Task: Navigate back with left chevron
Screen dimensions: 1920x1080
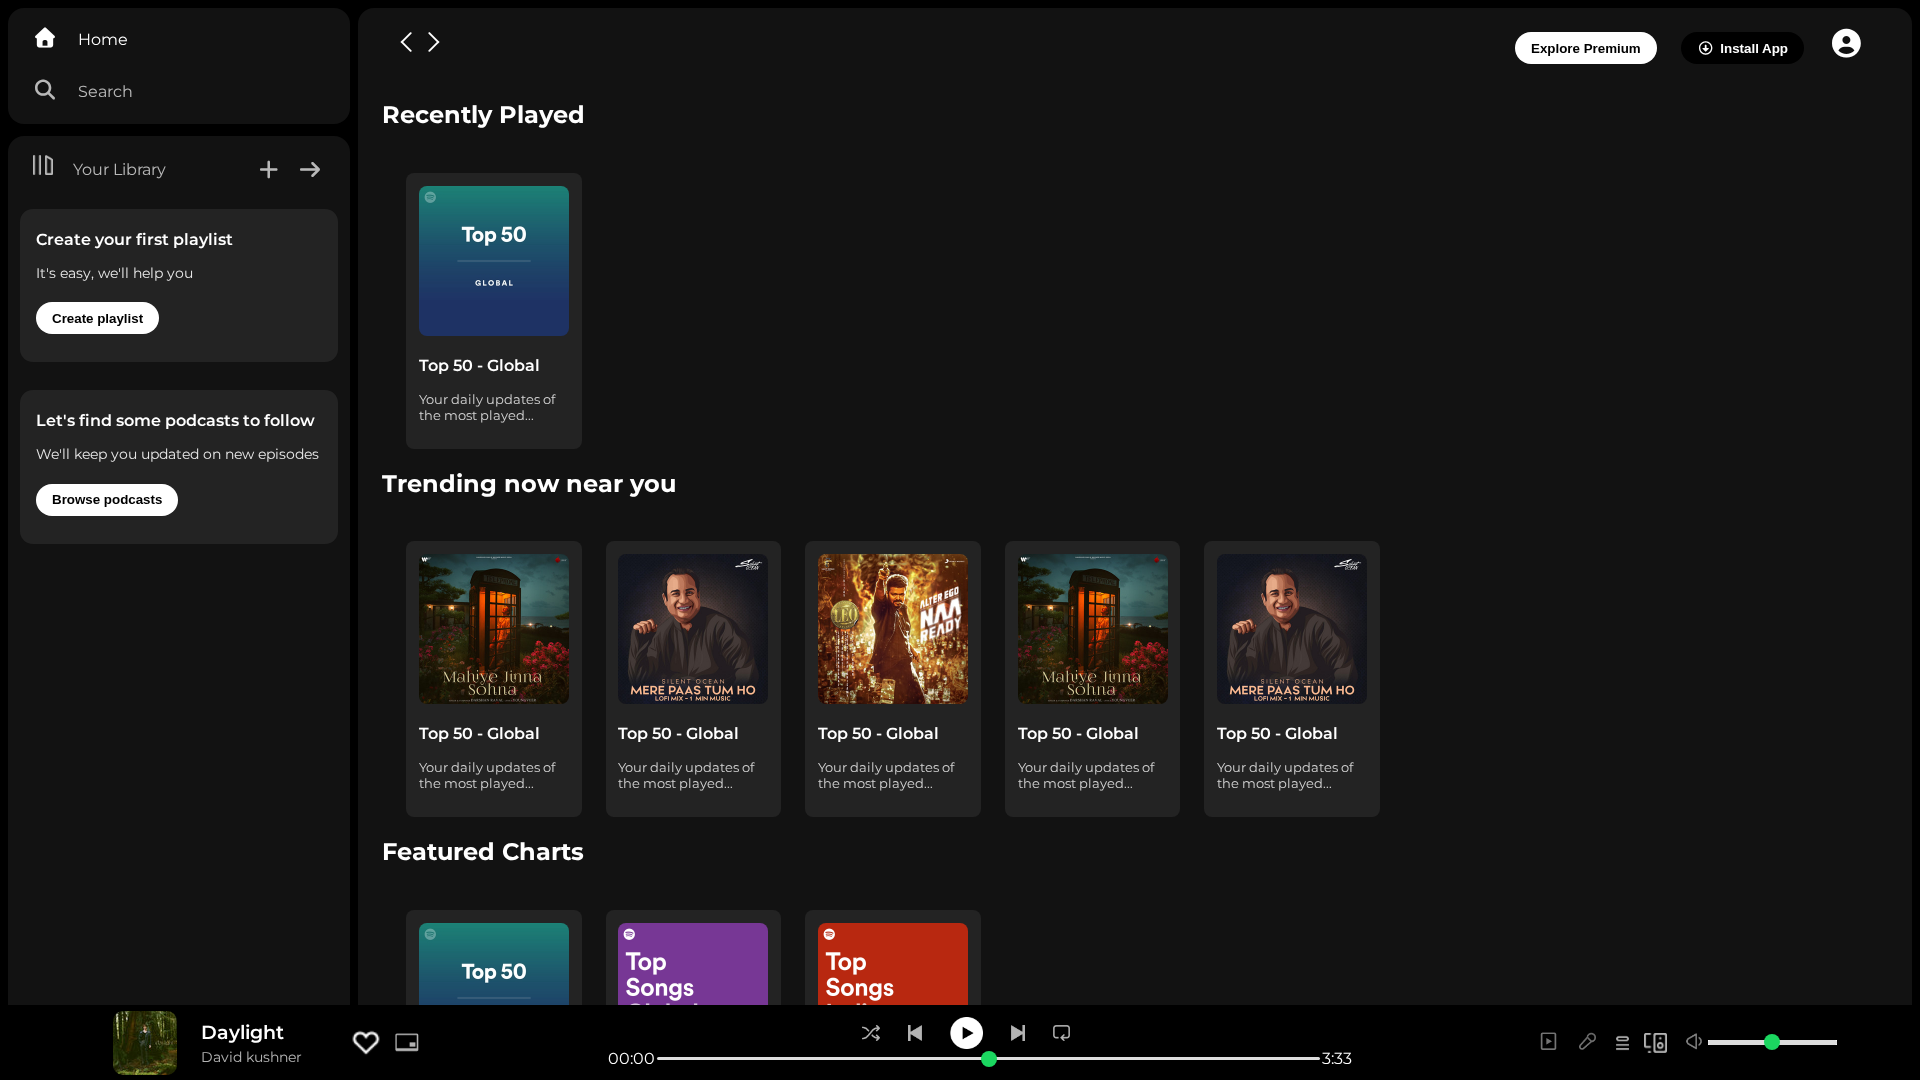Action: pos(406,42)
